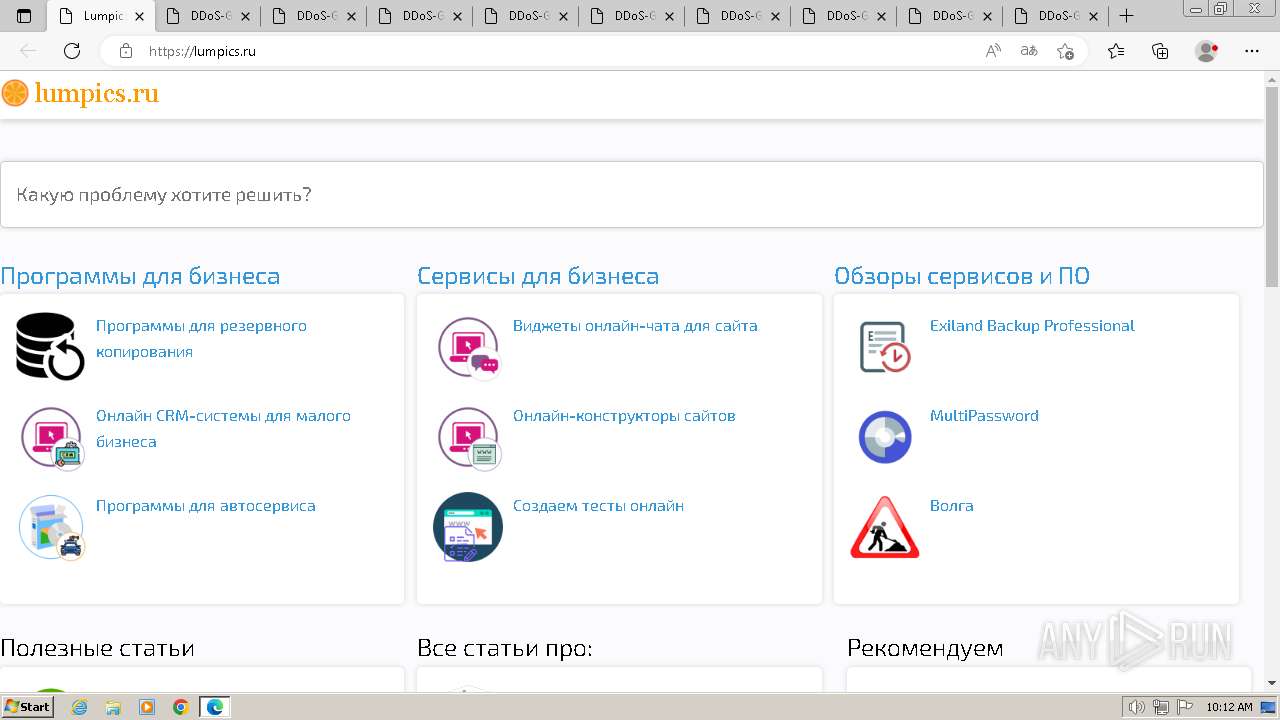The height and width of the screenshot is (720, 1280).
Task: Click the translate page icon
Action: pos(1028,51)
